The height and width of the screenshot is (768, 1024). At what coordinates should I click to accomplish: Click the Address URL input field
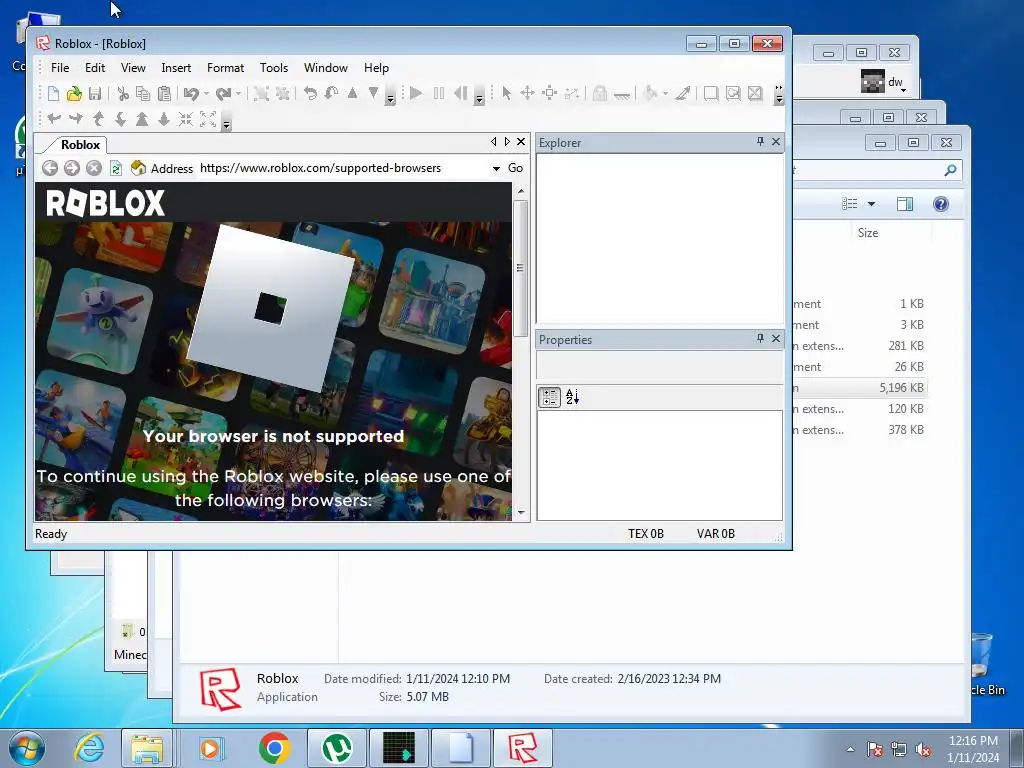pos(344,168)
